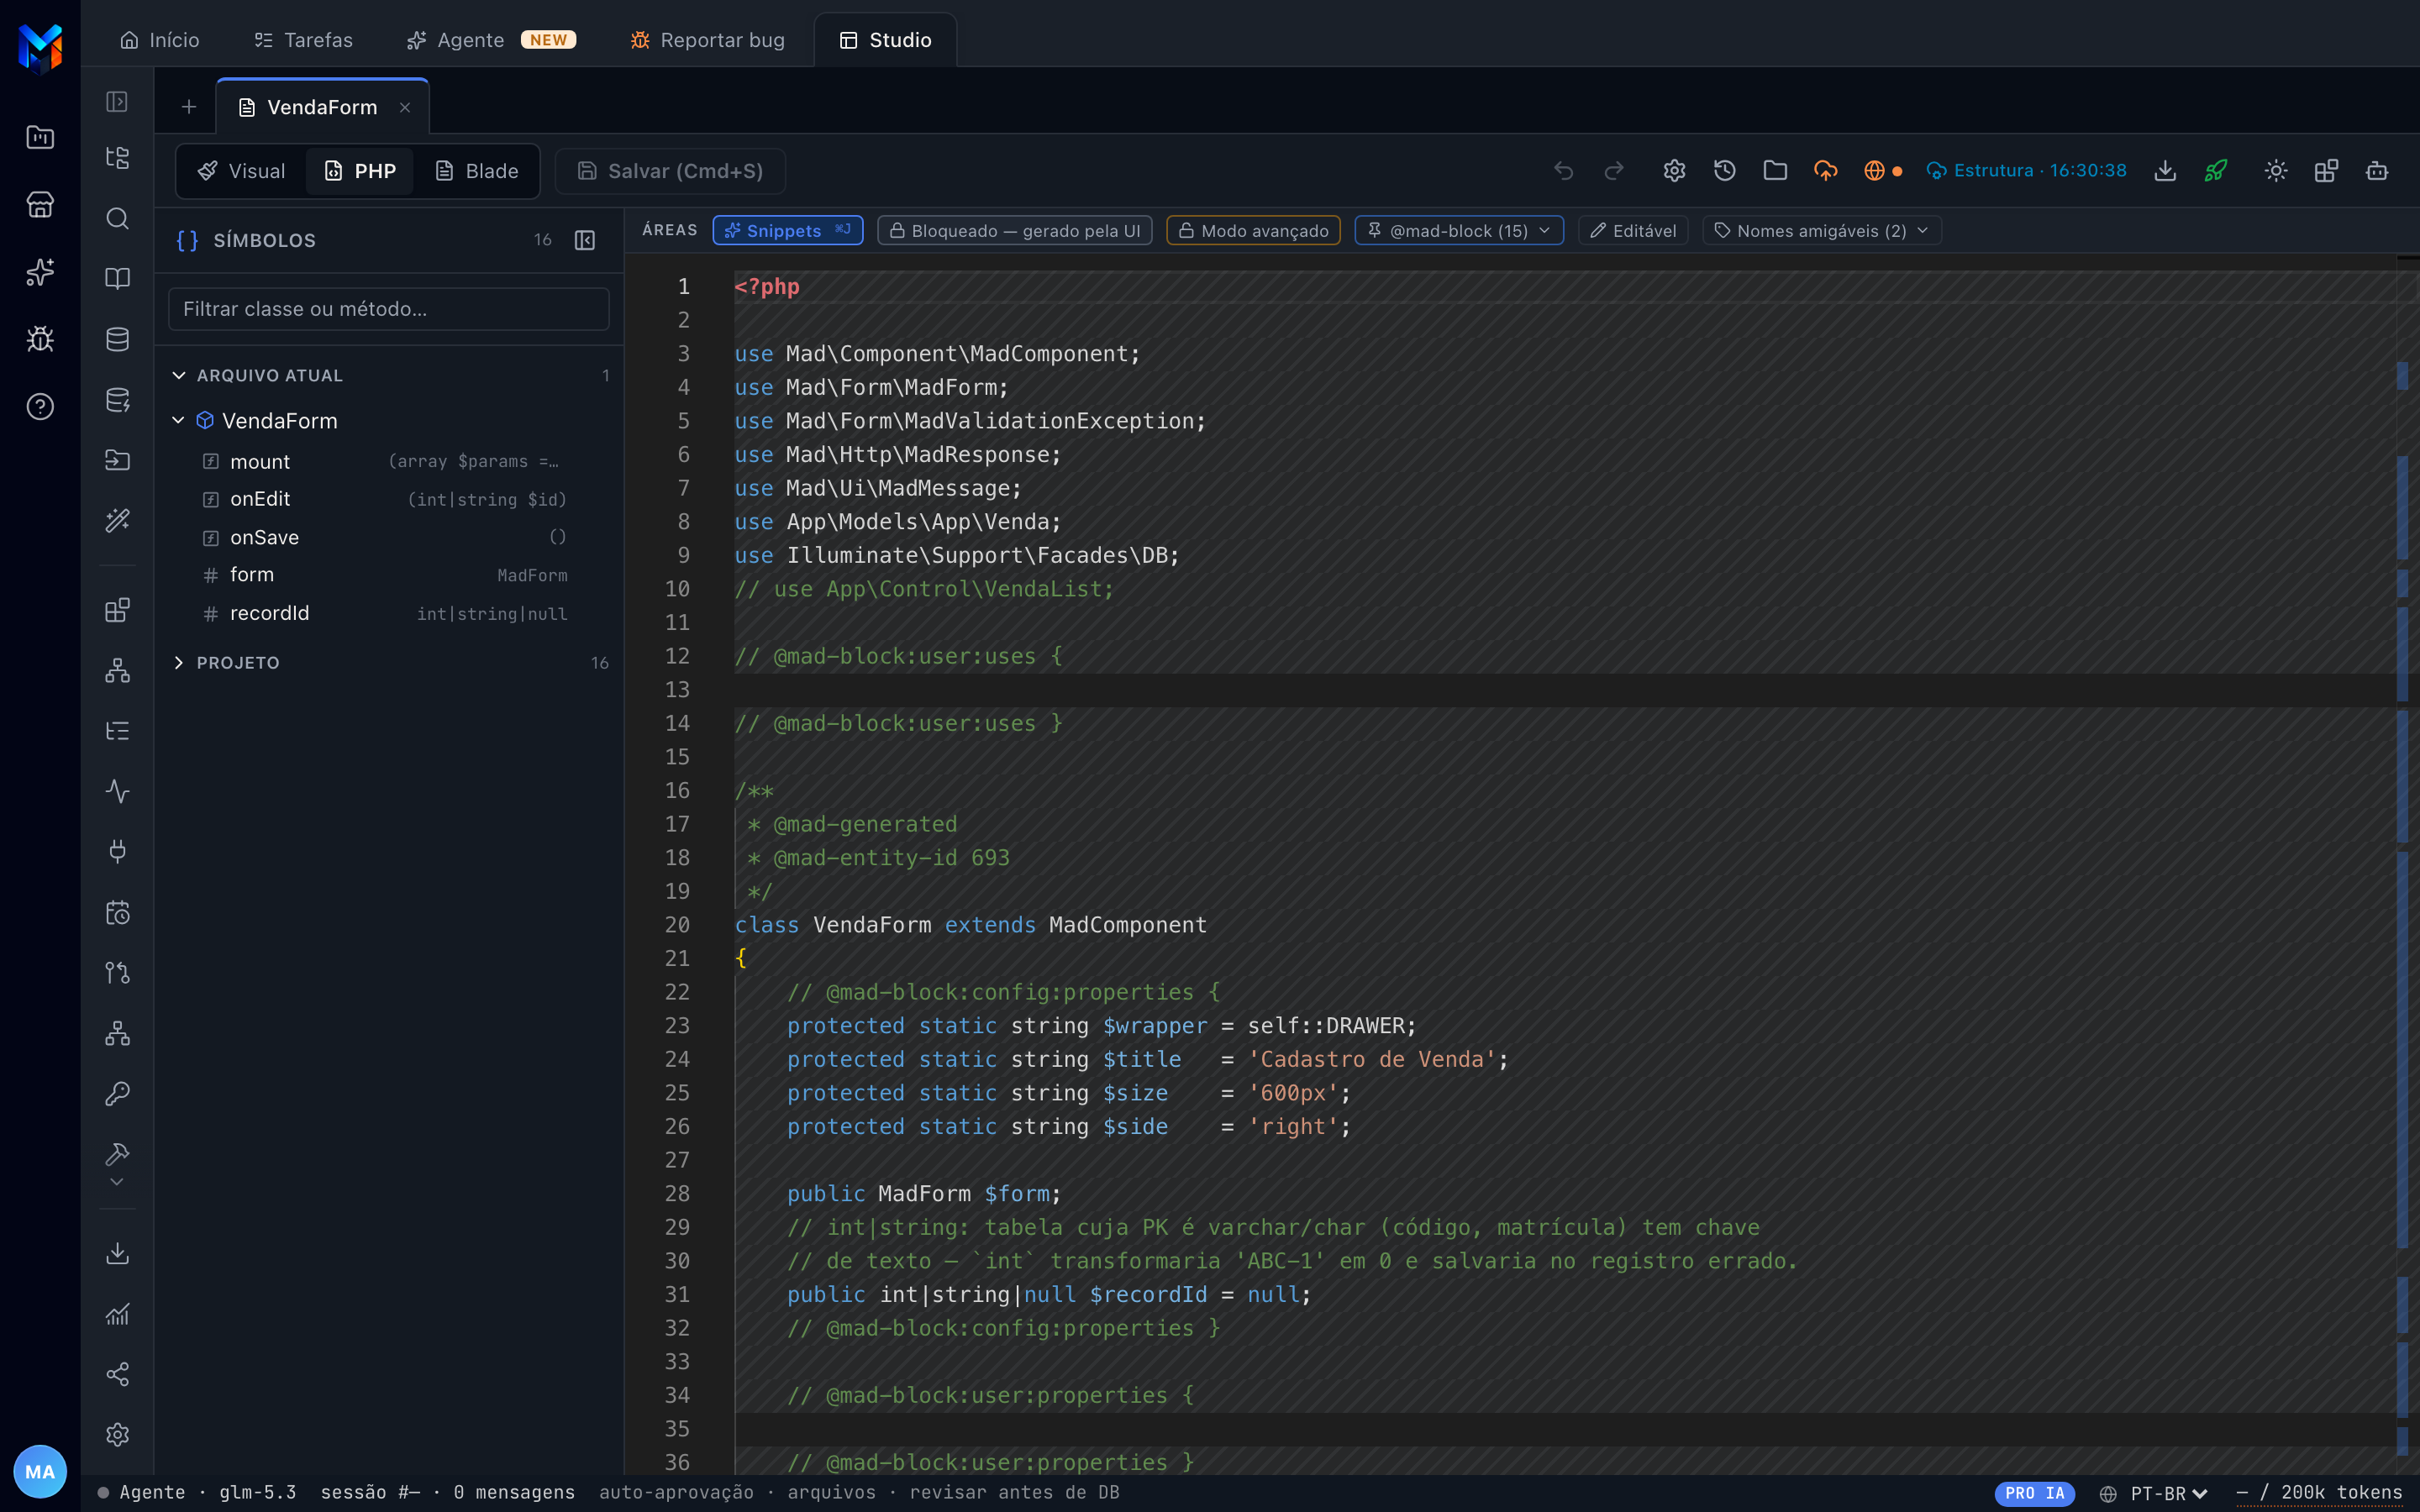Open the share nodes icon in sidebar

coord(118,1374)
